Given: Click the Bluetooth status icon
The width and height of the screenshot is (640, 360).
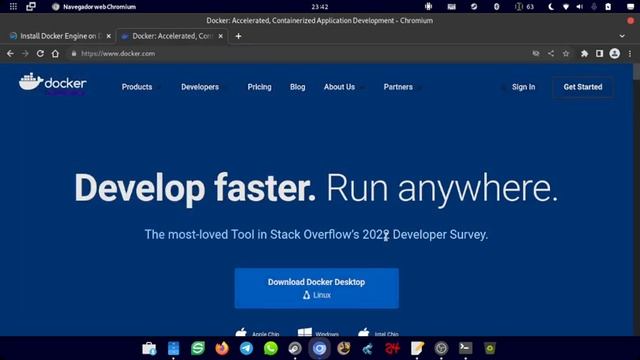Looking at the screenshot, I should pyautogui.click(x=496, y=7).
